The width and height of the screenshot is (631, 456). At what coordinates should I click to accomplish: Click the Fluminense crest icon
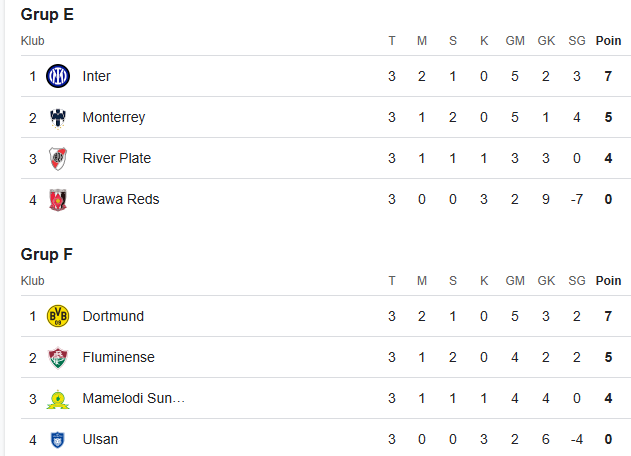tap(58, 357)
